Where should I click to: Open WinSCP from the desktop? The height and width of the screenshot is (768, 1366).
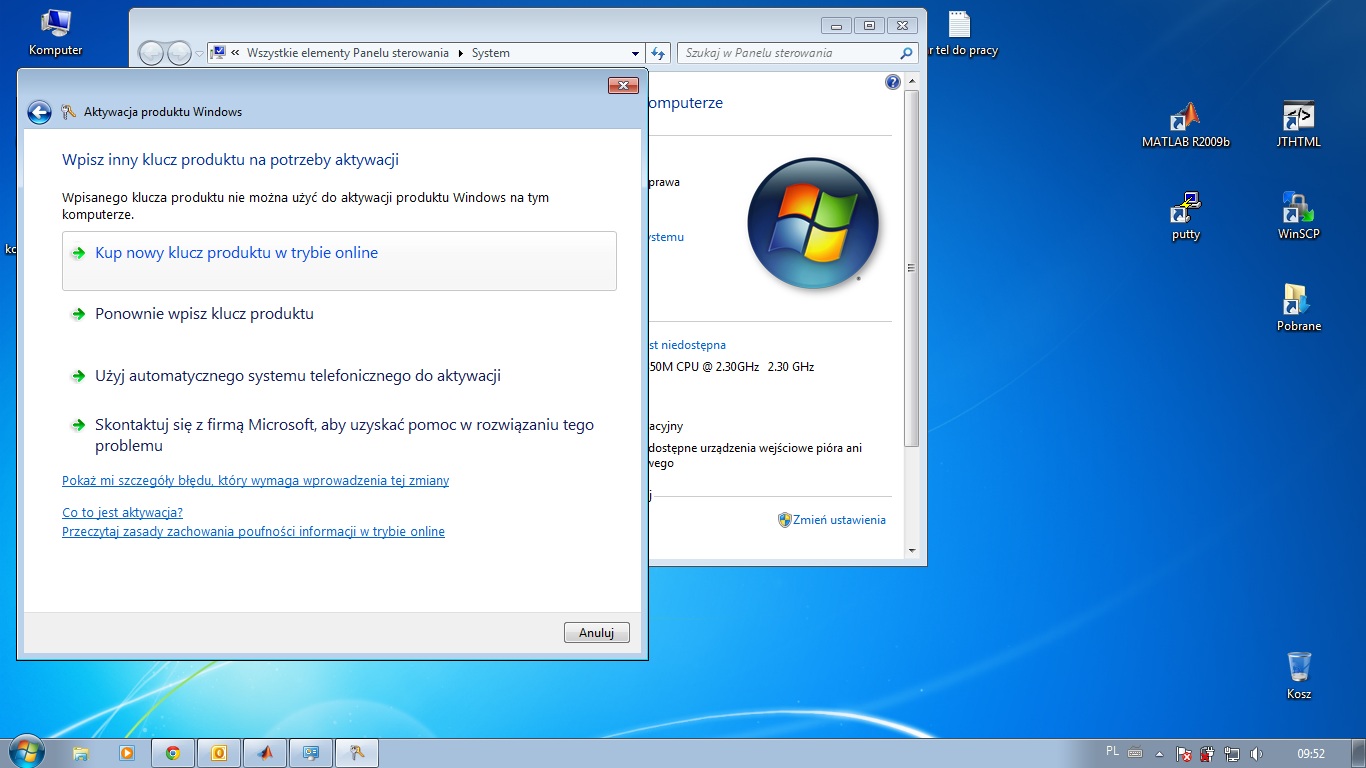pyautogui.click(x=1297, y=213)
